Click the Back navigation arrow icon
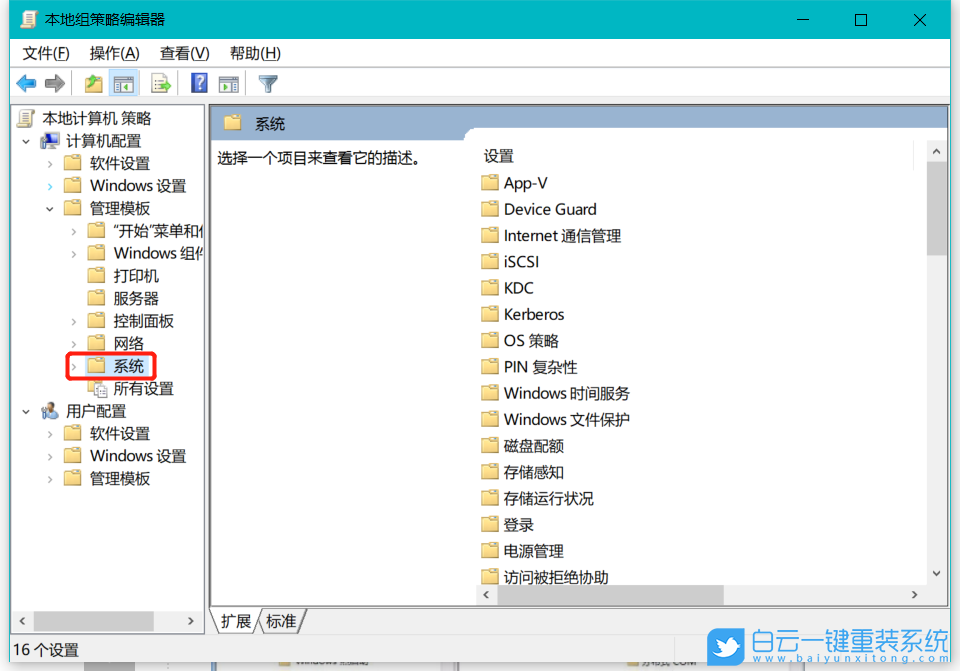 point(26,83)
